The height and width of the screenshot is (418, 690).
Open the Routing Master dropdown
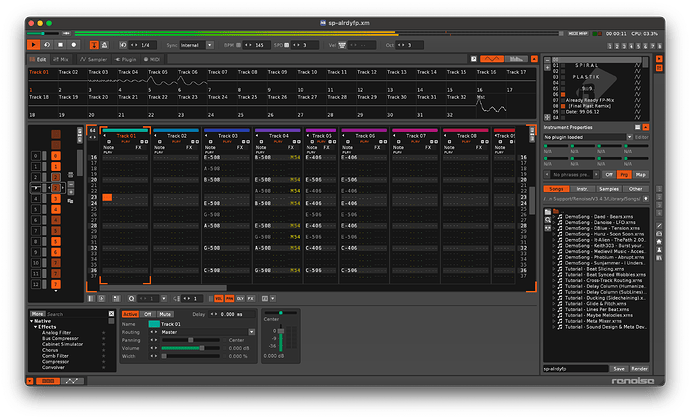click(251, 332)
